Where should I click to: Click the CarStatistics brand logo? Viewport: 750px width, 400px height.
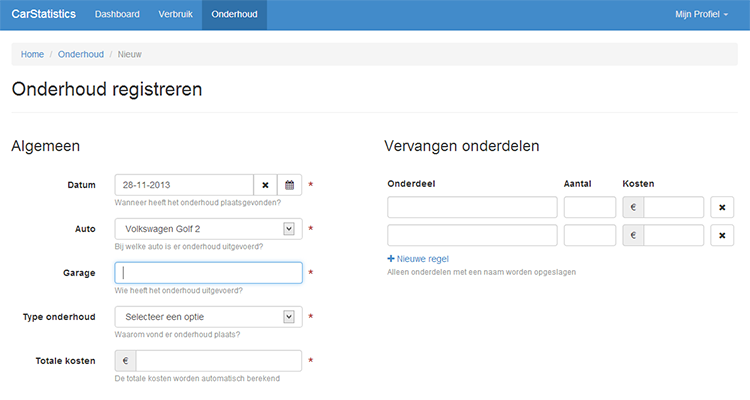click(x=43, y=15)
